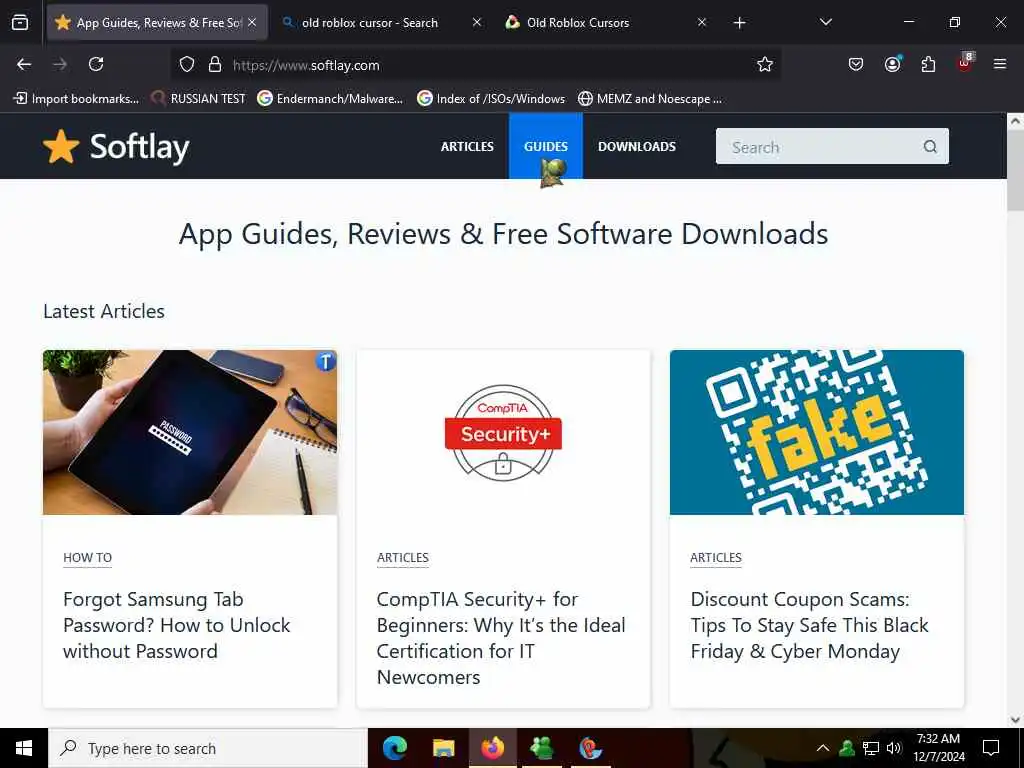This screenshot has width=1024, height=768.
Task: Open fake QR code thumbnail
Action: [817, 432]
